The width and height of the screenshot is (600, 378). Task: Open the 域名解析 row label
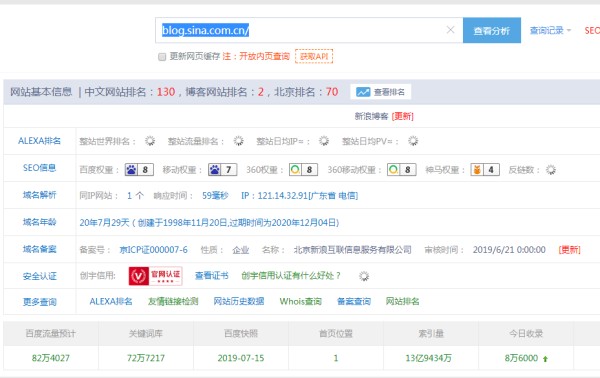point(39,195)
